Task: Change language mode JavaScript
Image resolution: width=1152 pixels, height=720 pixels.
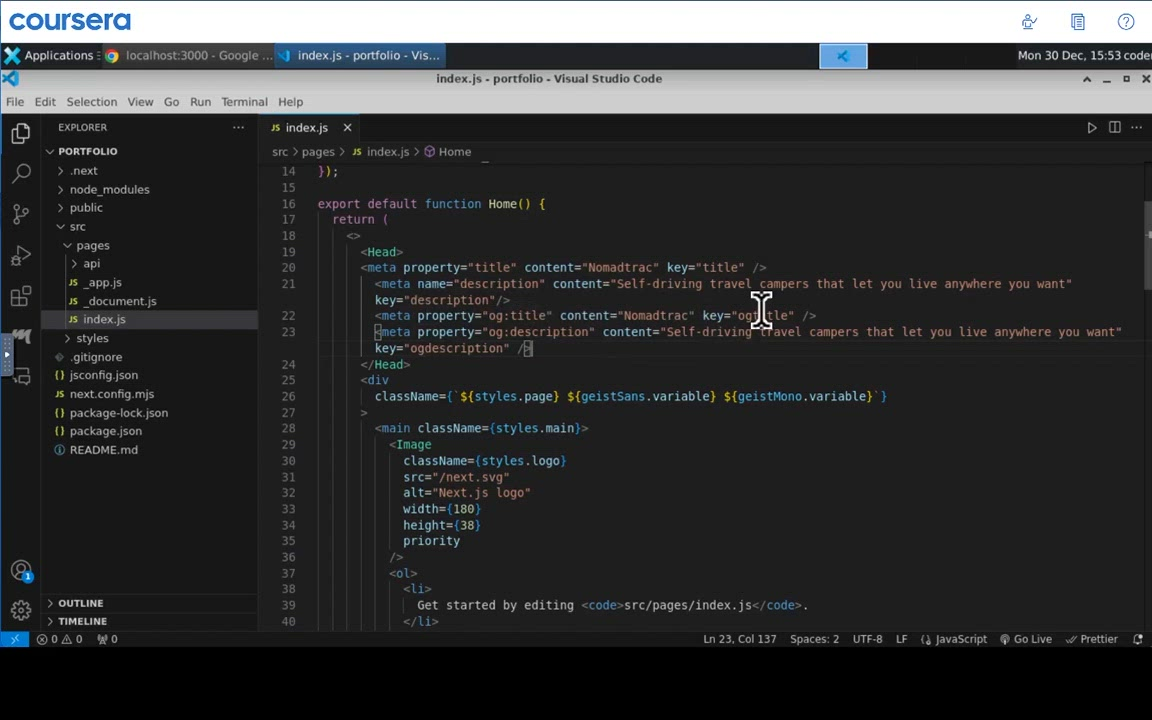Action: [954, 639]
